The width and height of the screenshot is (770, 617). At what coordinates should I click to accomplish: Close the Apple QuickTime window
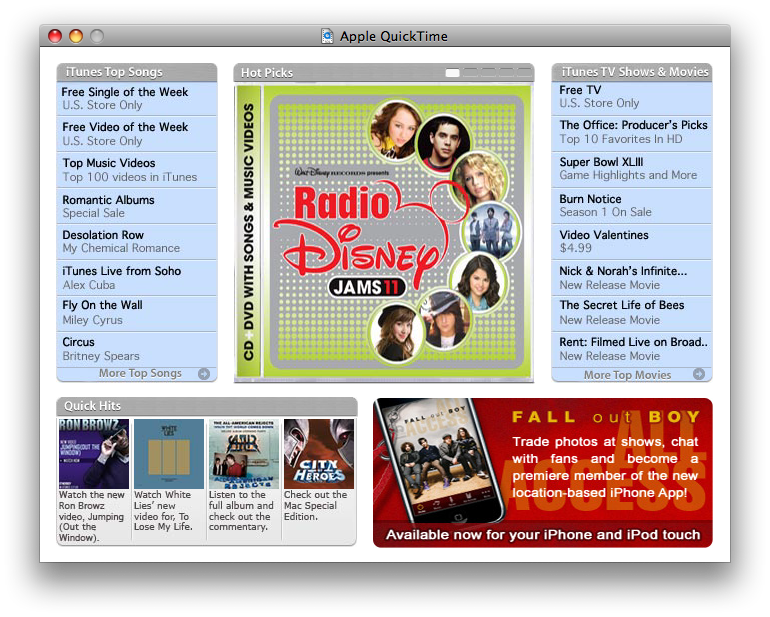point(55,36)
